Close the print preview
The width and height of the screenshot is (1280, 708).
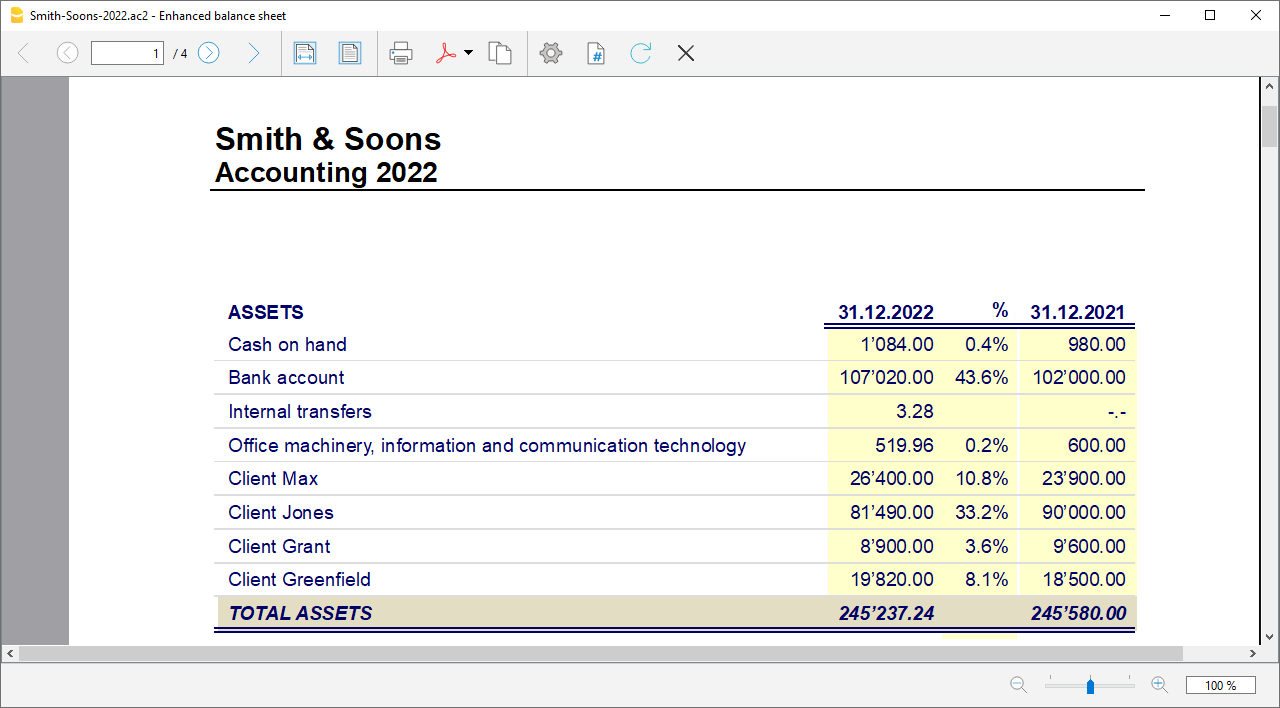pos(686,53)
